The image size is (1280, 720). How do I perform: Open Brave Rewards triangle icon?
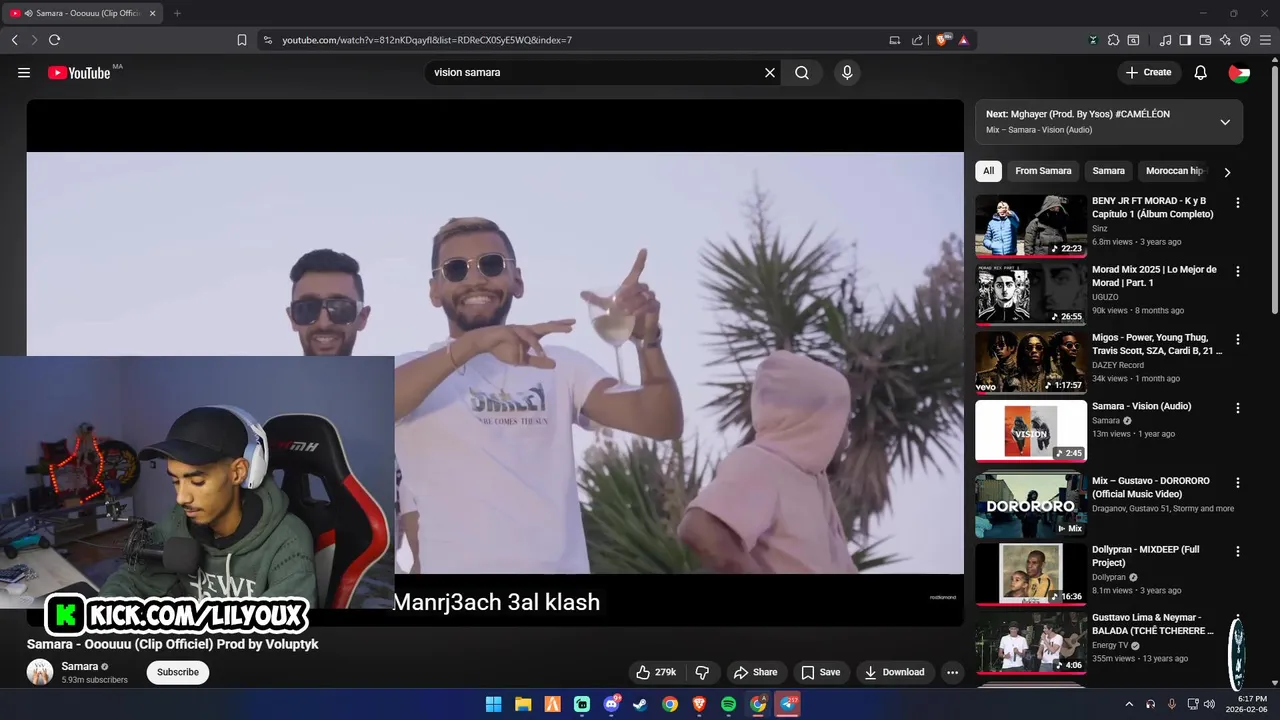point(964,40)
